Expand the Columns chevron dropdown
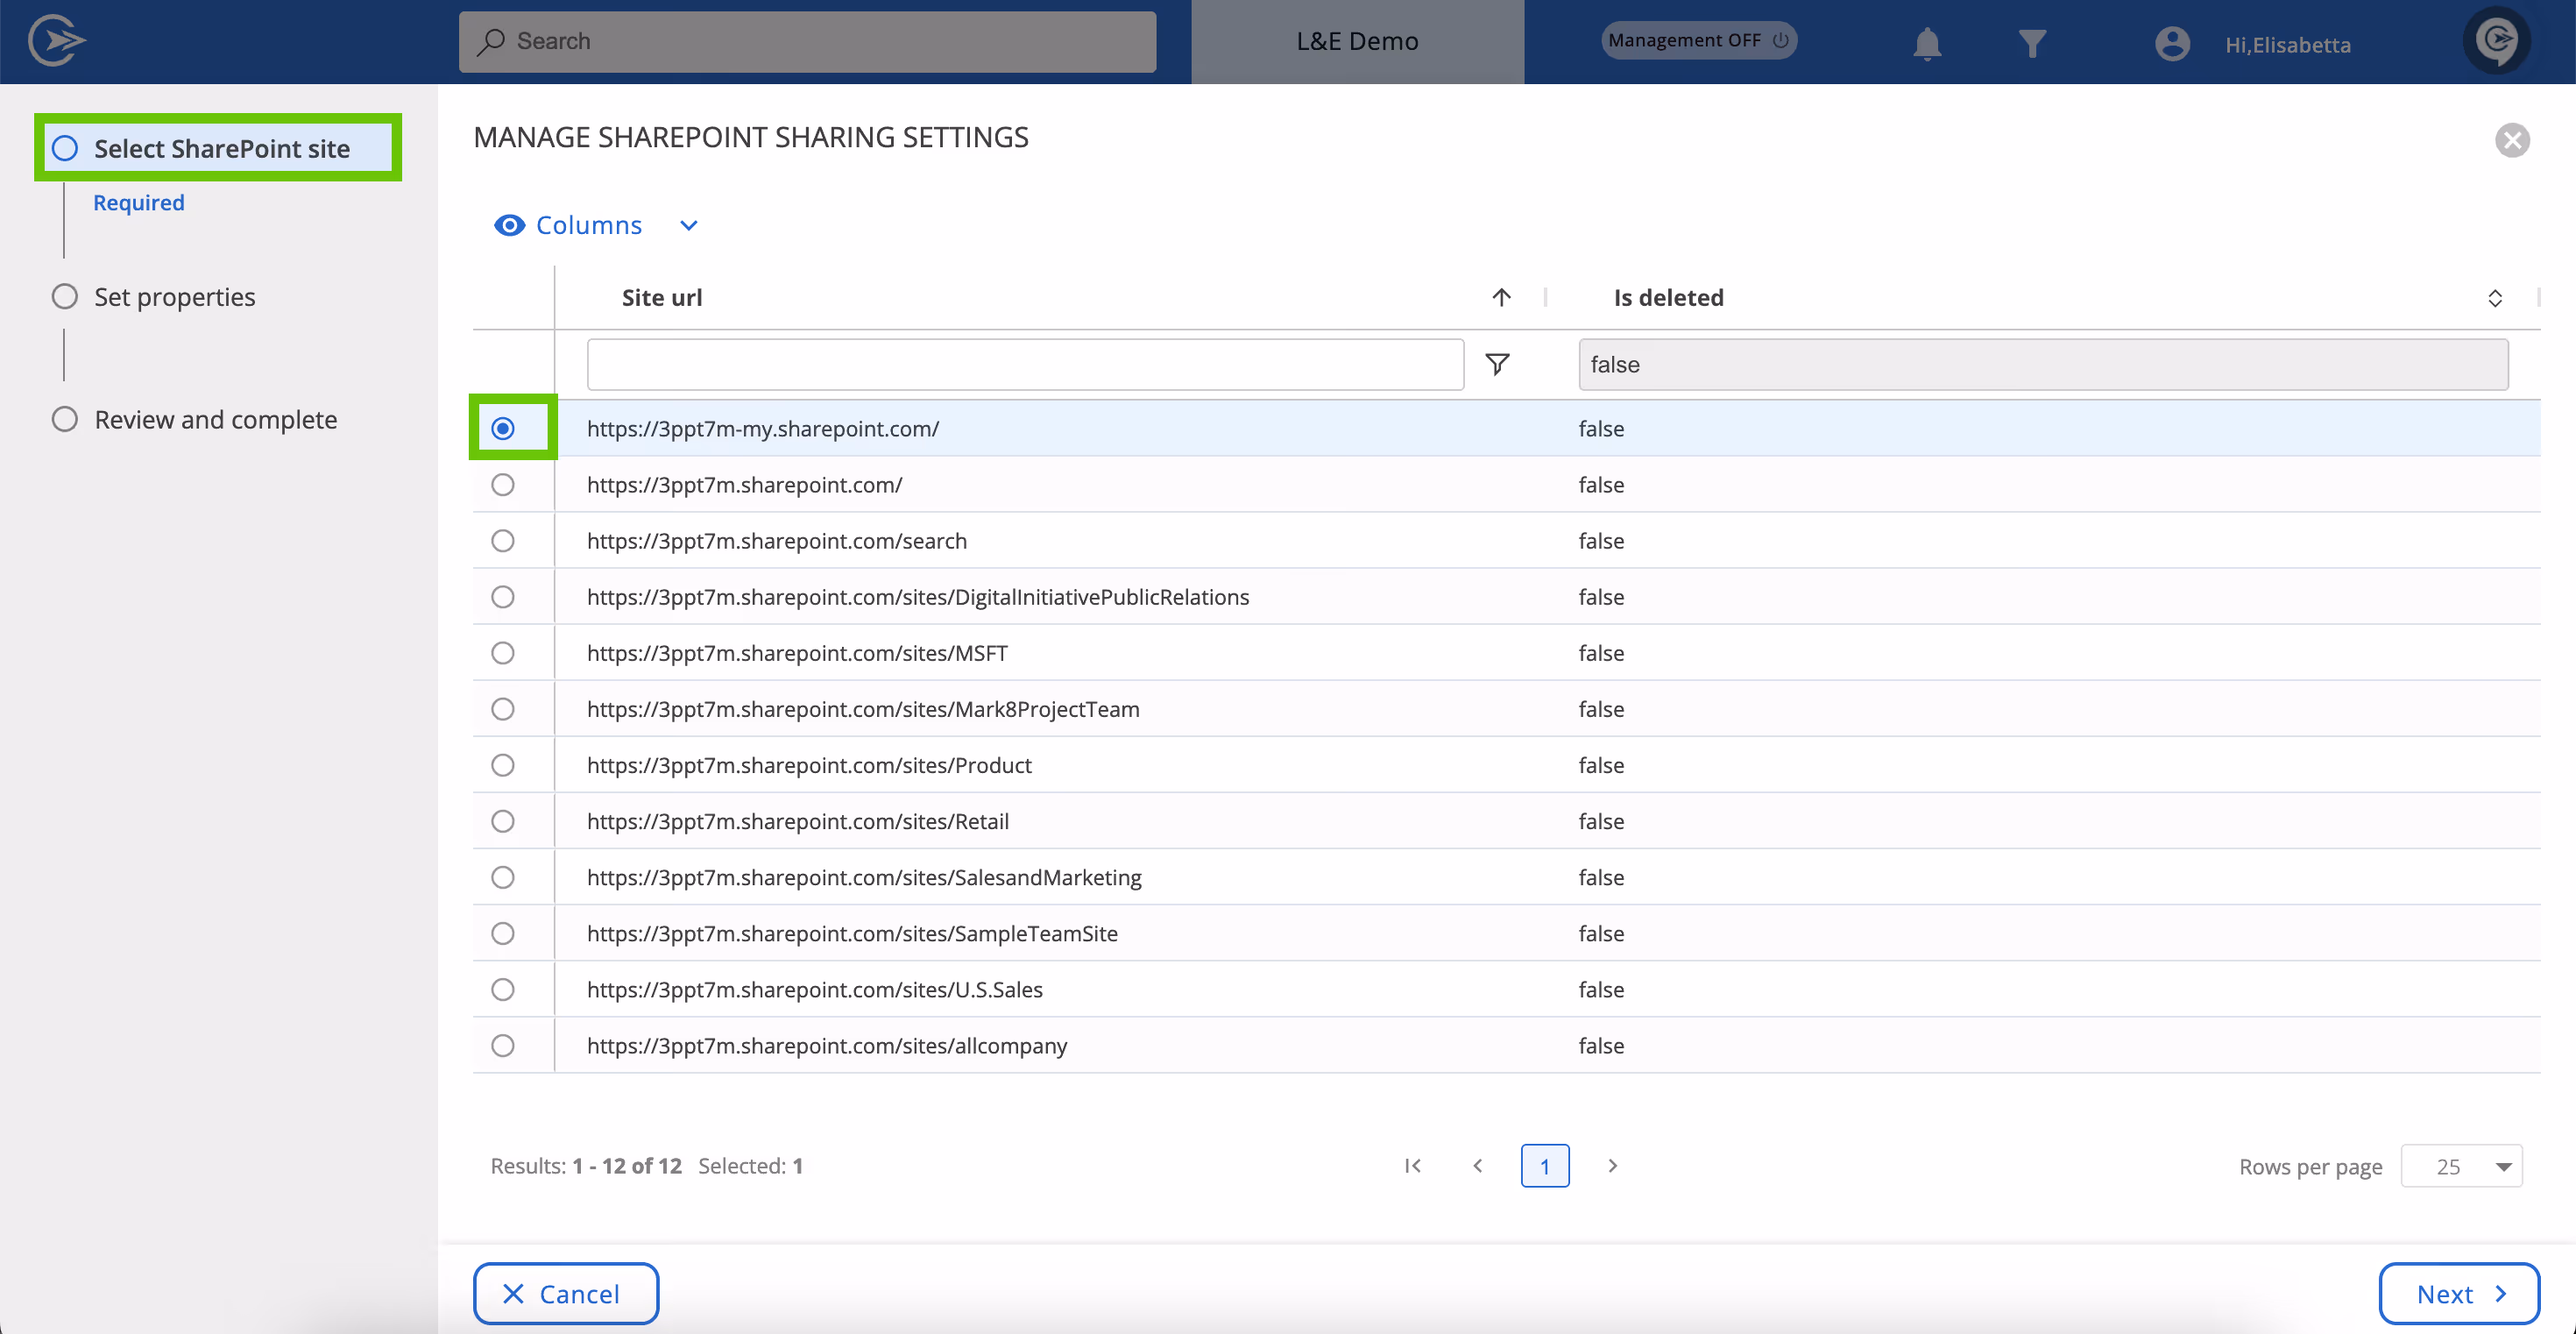This screenshot has width=2576, height=1334. pos(687,225)
